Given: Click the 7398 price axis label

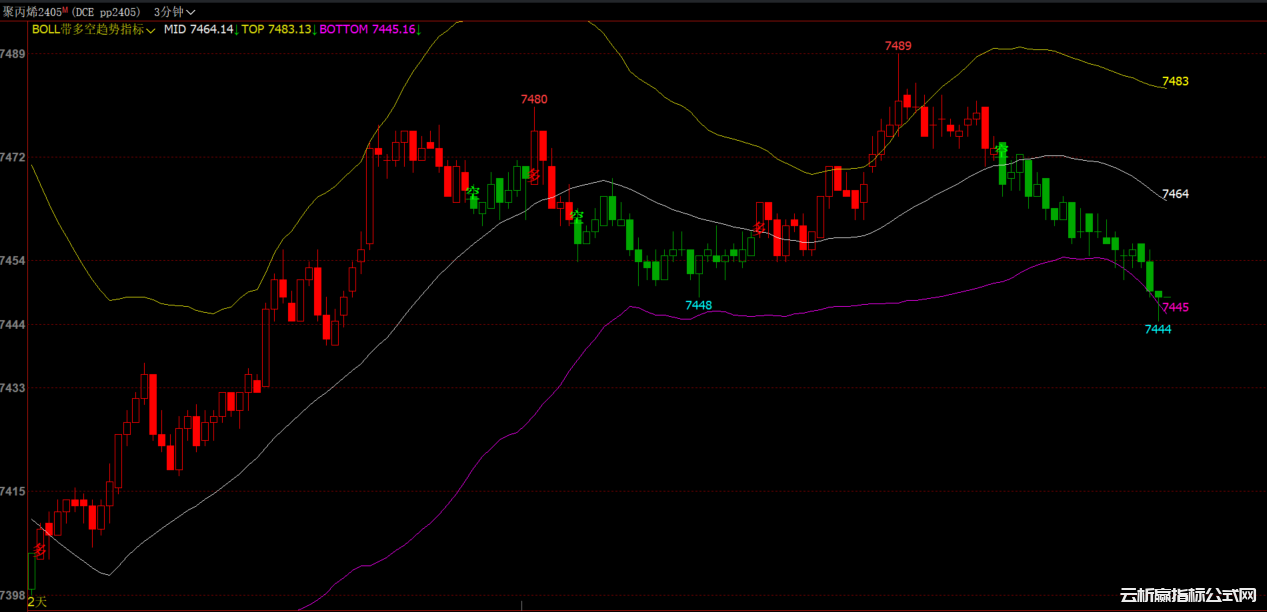Looking at the screenshot, I should click(14, 596).
